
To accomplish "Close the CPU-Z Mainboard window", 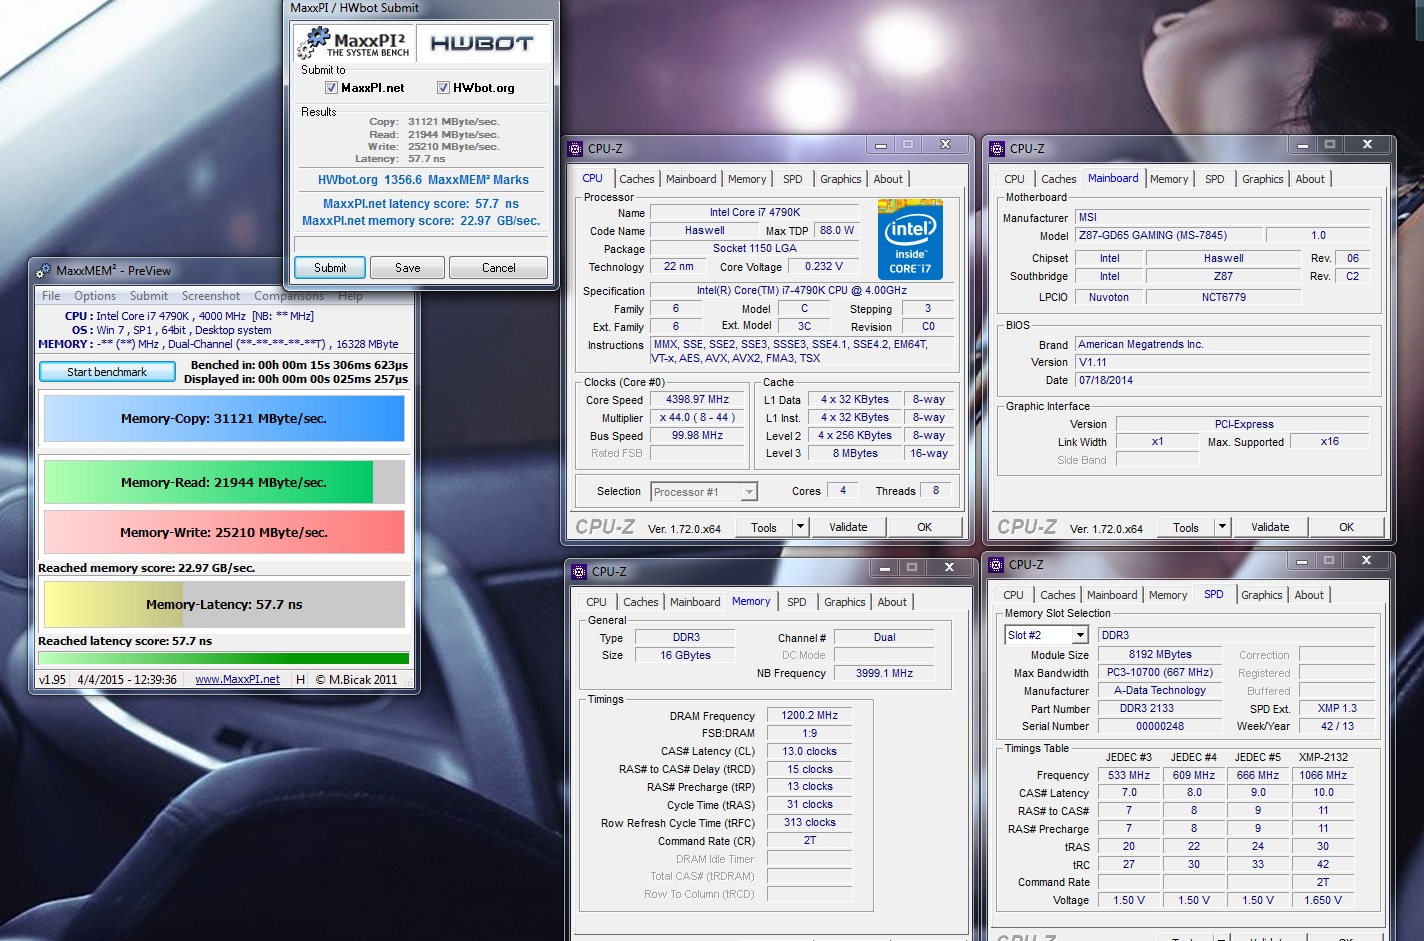I will (1366, 145).
